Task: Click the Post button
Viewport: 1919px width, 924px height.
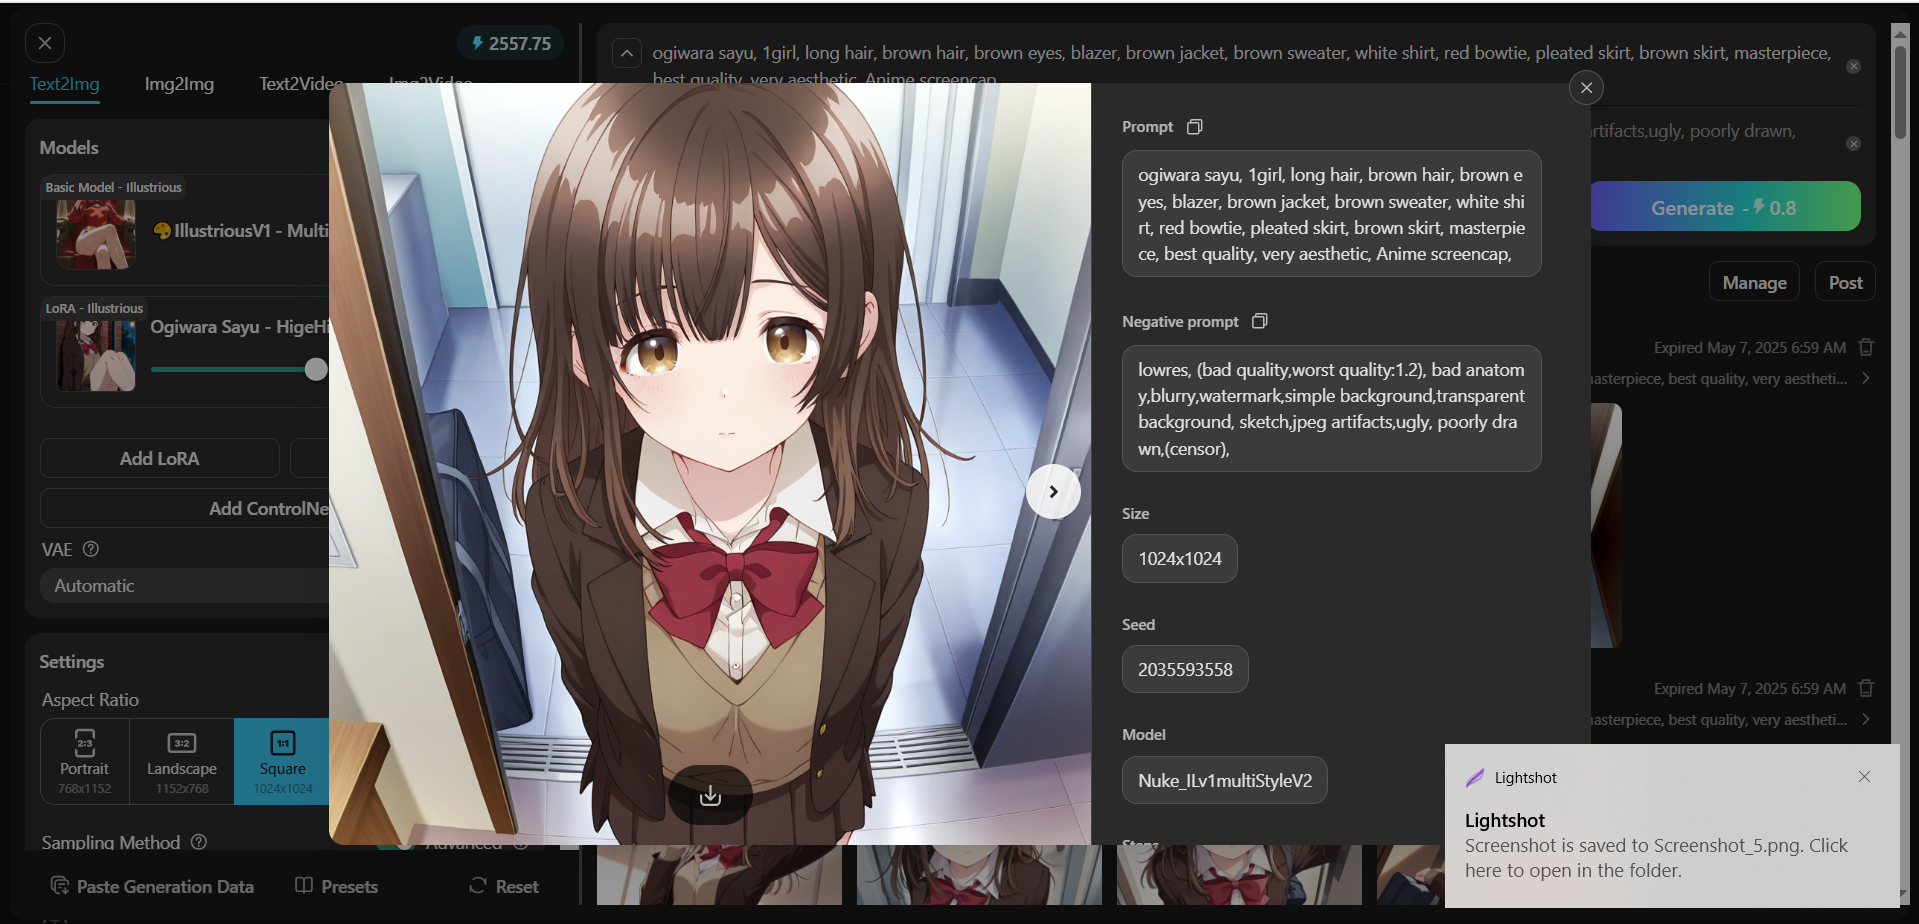Action: [1845, 283]
